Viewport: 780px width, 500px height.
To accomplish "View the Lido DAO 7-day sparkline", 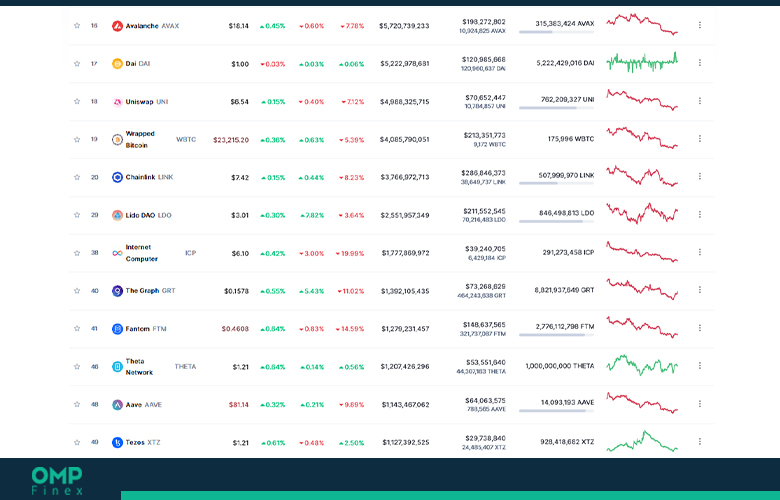I will (642, 213).
